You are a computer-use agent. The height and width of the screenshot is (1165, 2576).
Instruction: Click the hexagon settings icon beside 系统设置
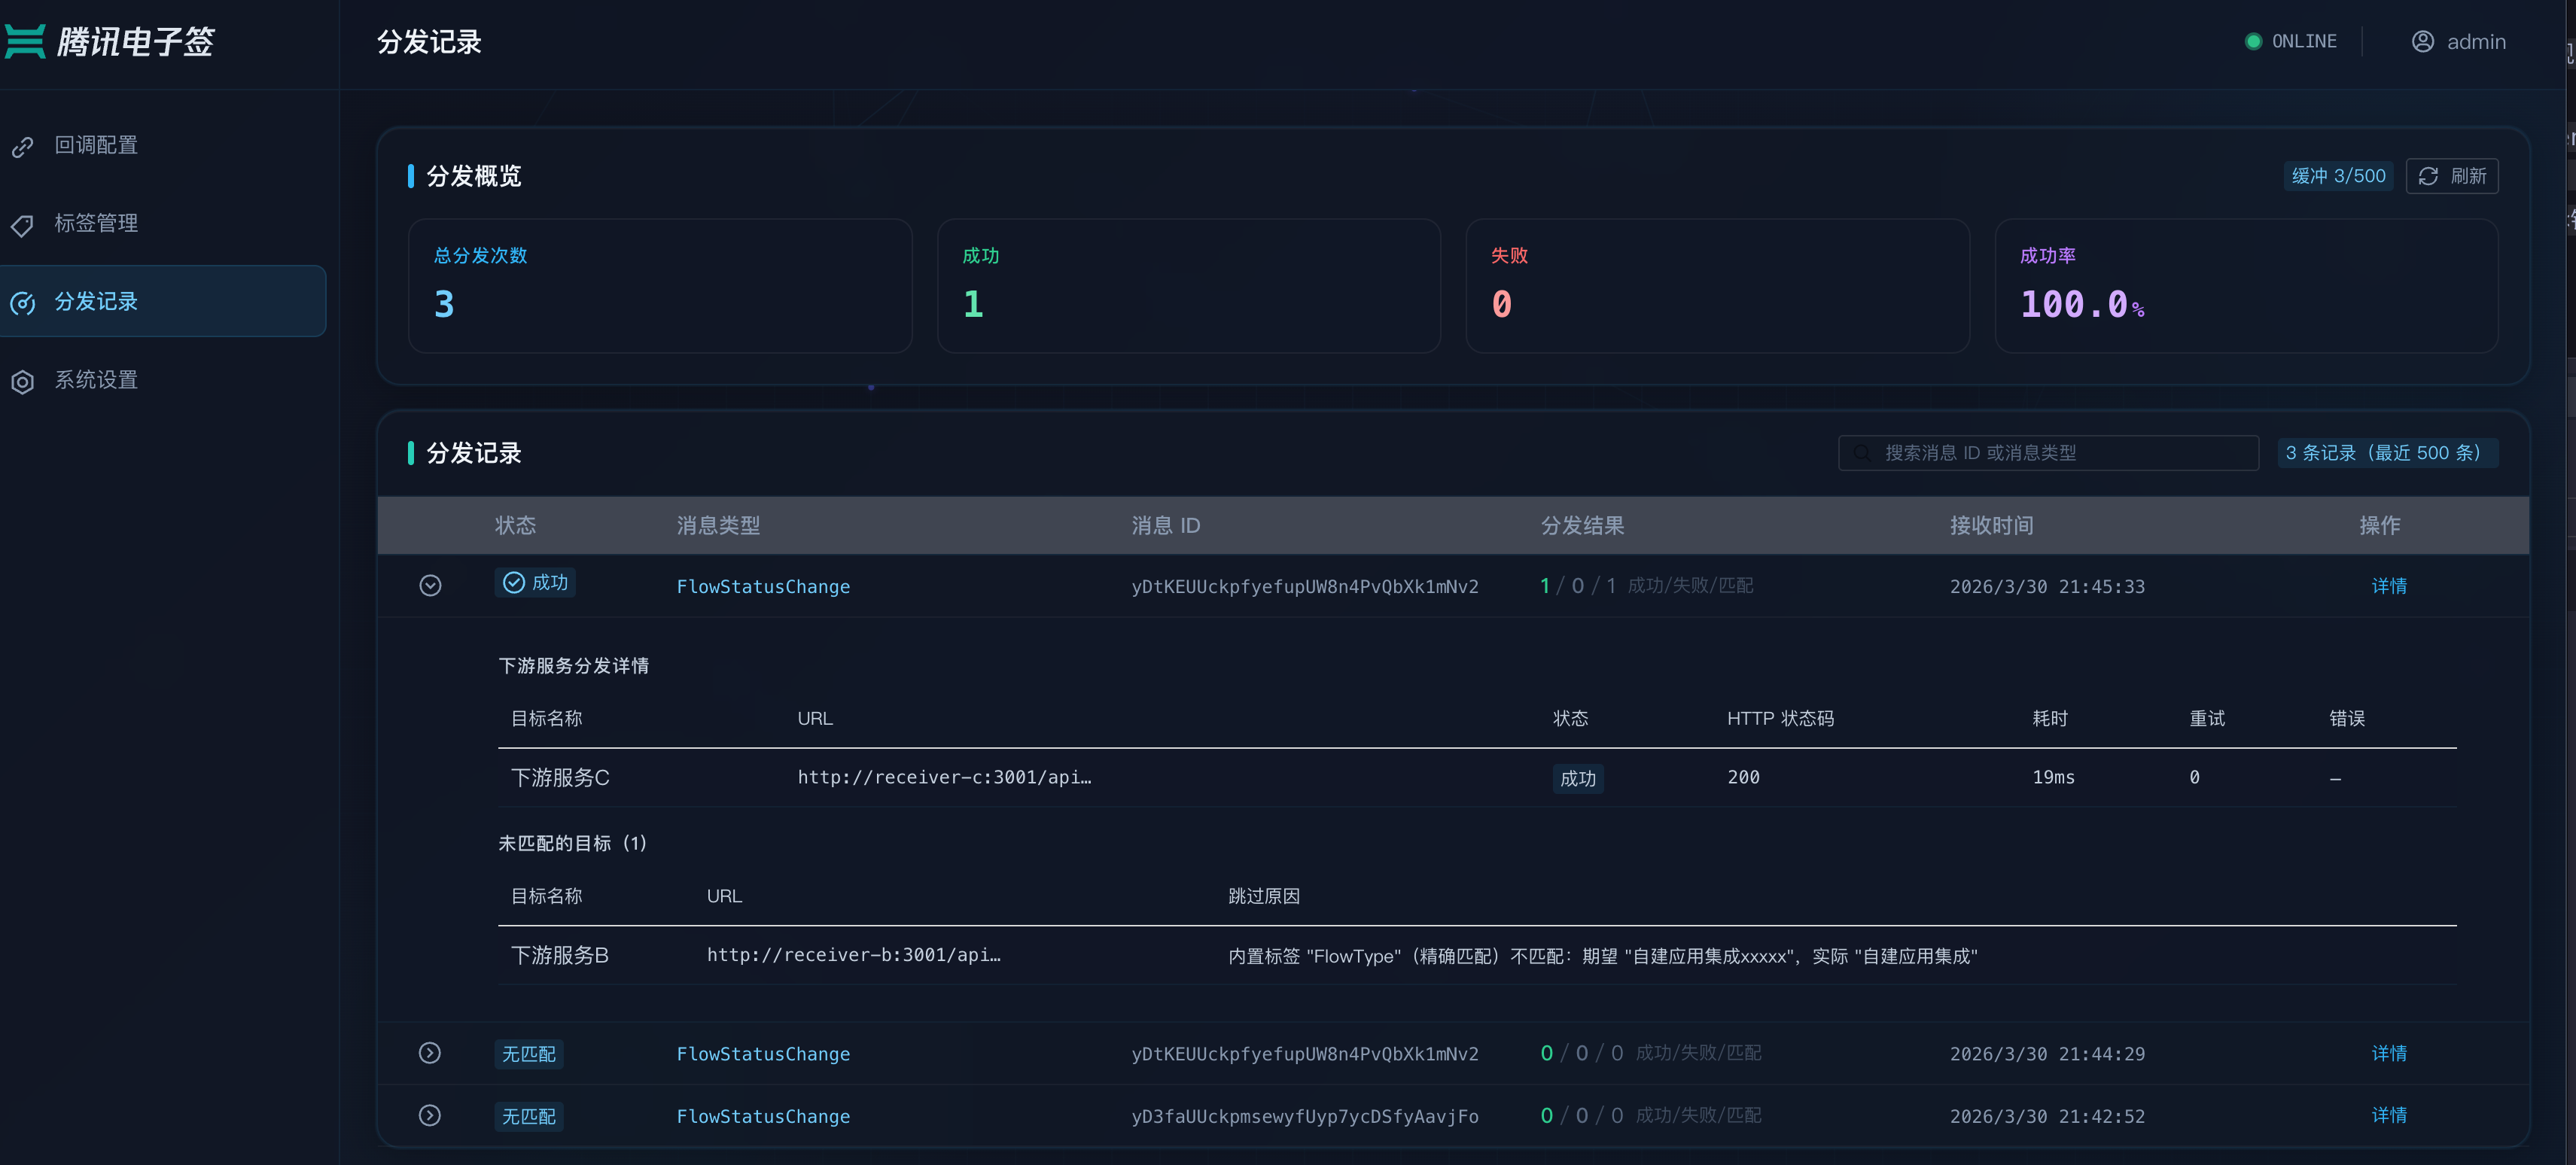(x=23, y=381)
